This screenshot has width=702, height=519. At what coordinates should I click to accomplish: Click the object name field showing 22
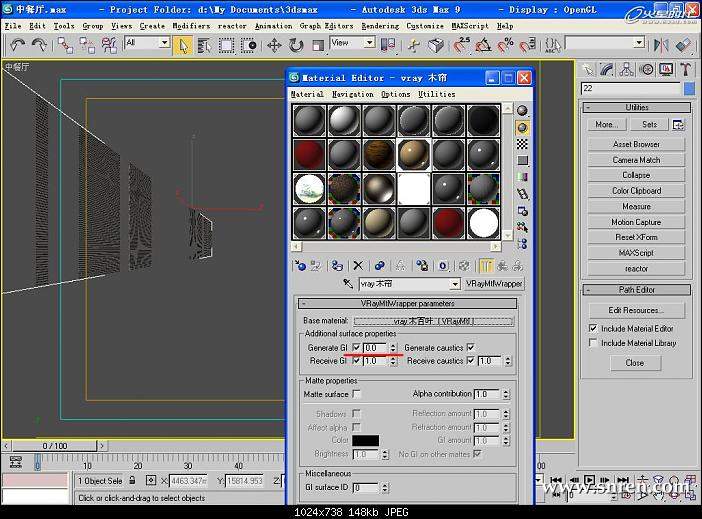[x=631, y=89]
